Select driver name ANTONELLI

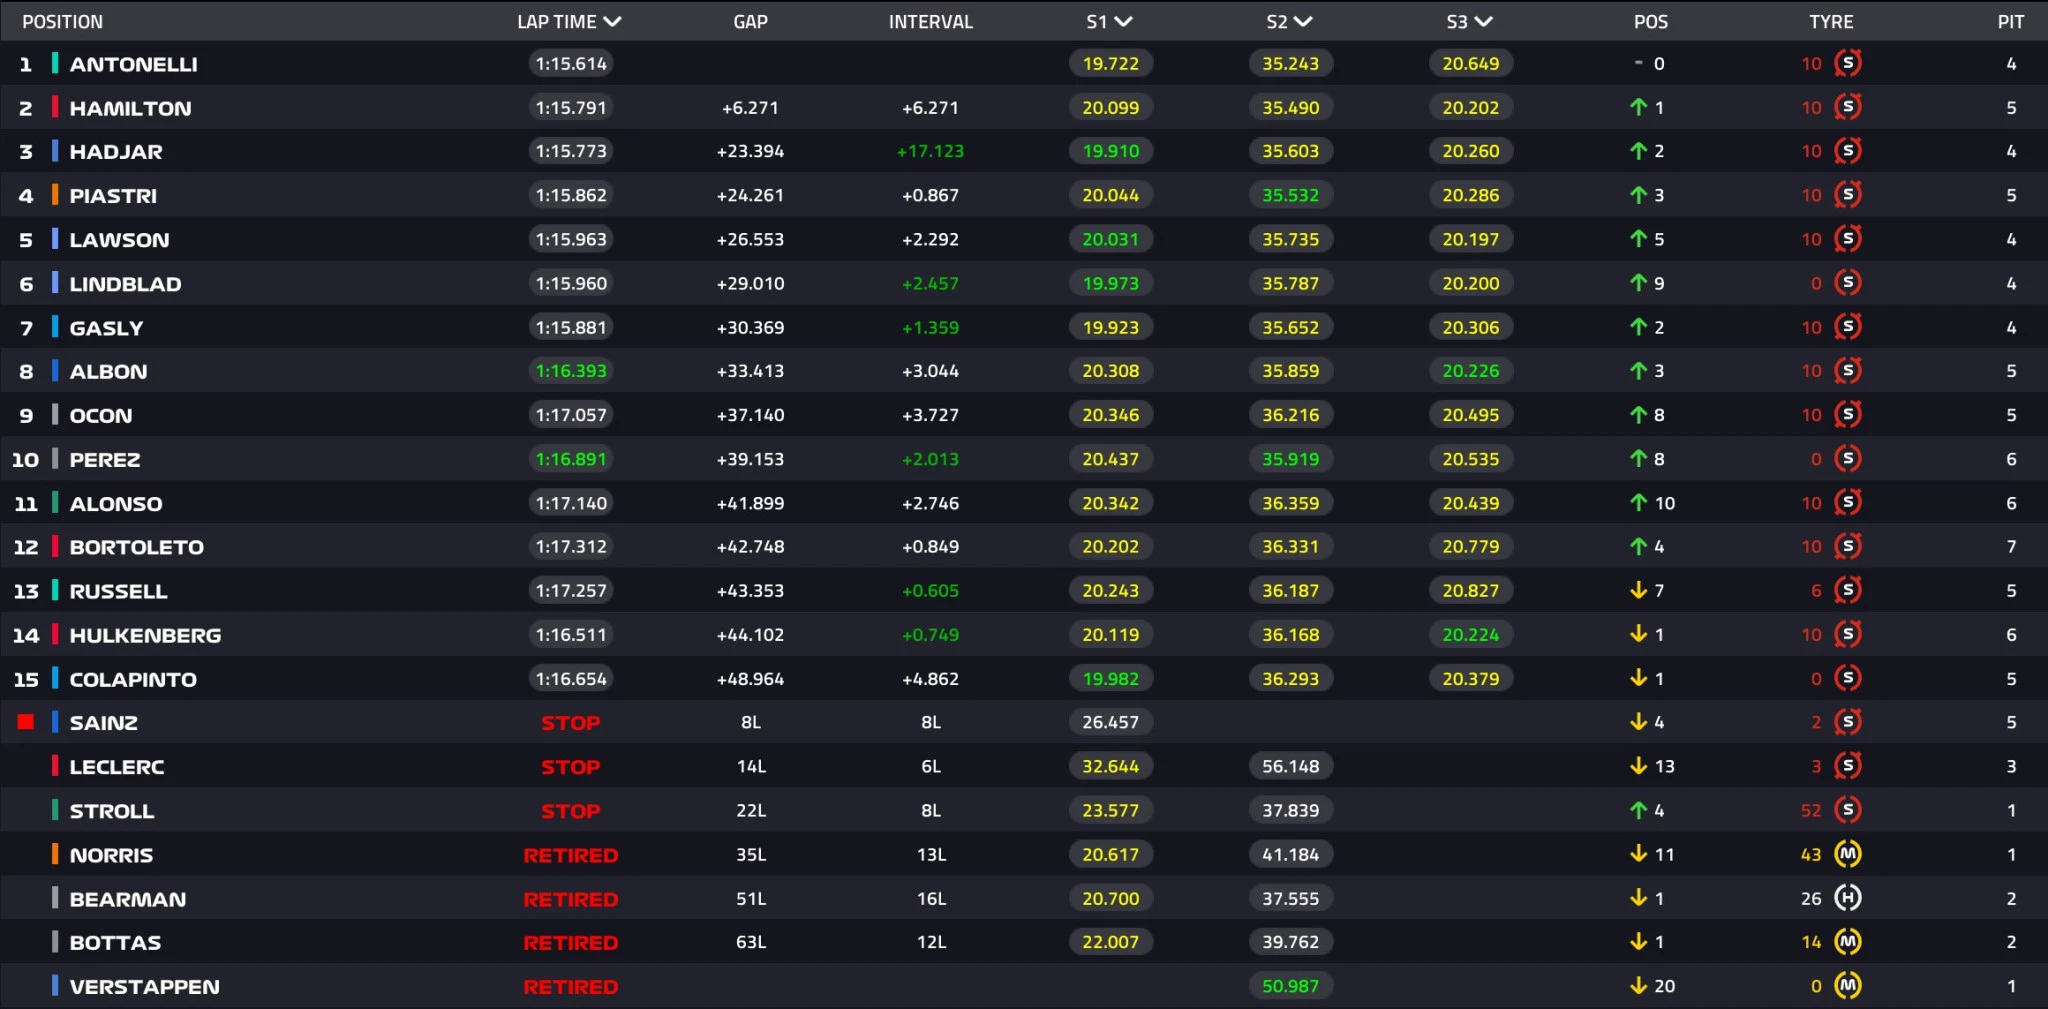[133, 65]
